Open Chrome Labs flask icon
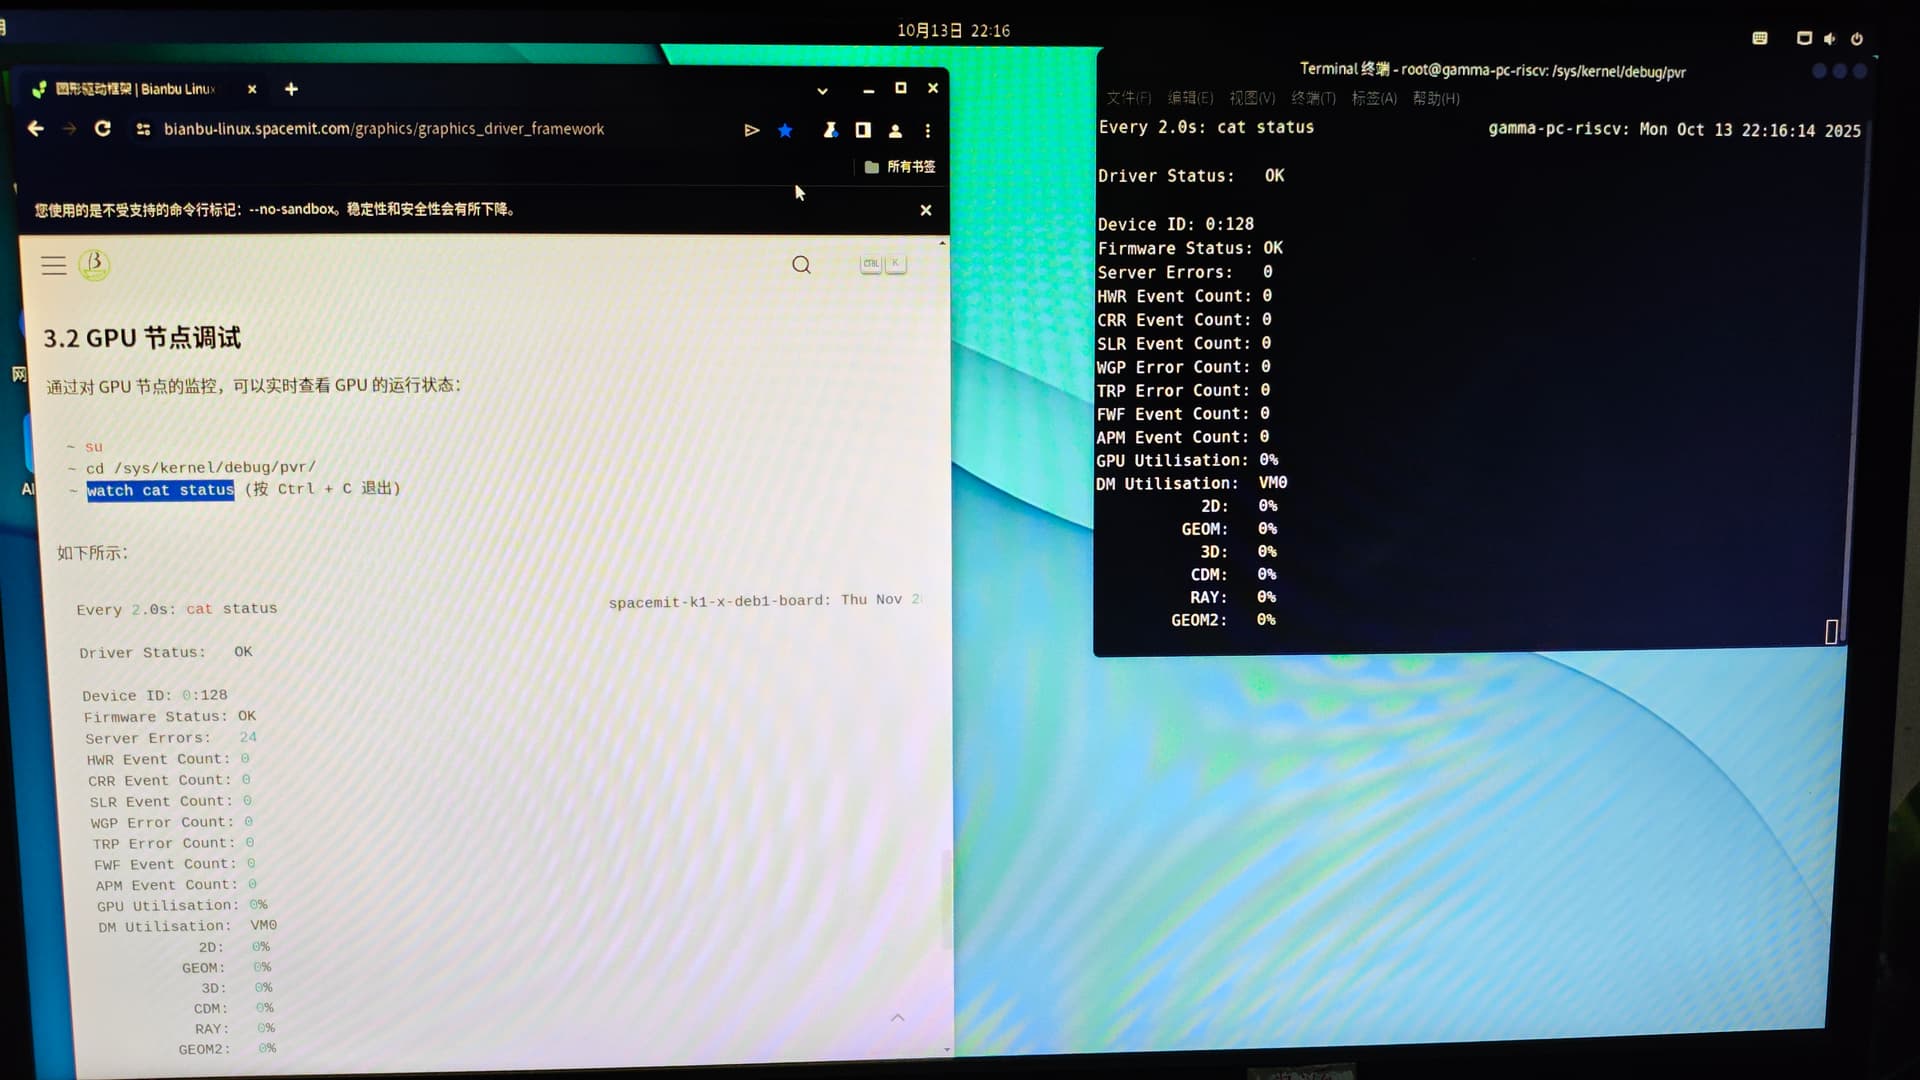 point(830,130)
